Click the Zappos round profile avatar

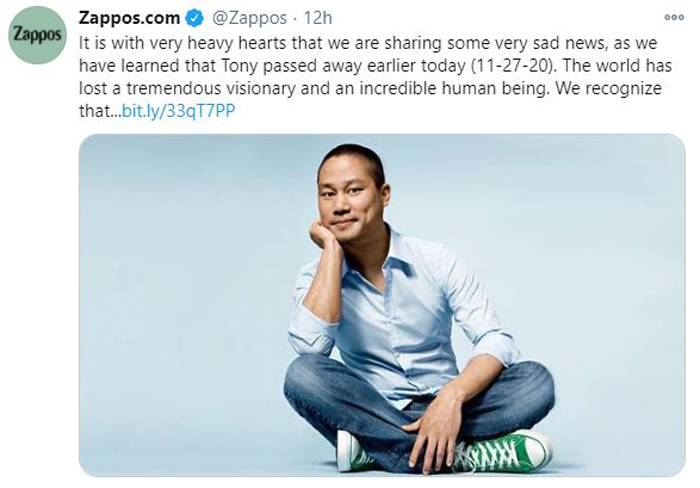tap(38, 35)
